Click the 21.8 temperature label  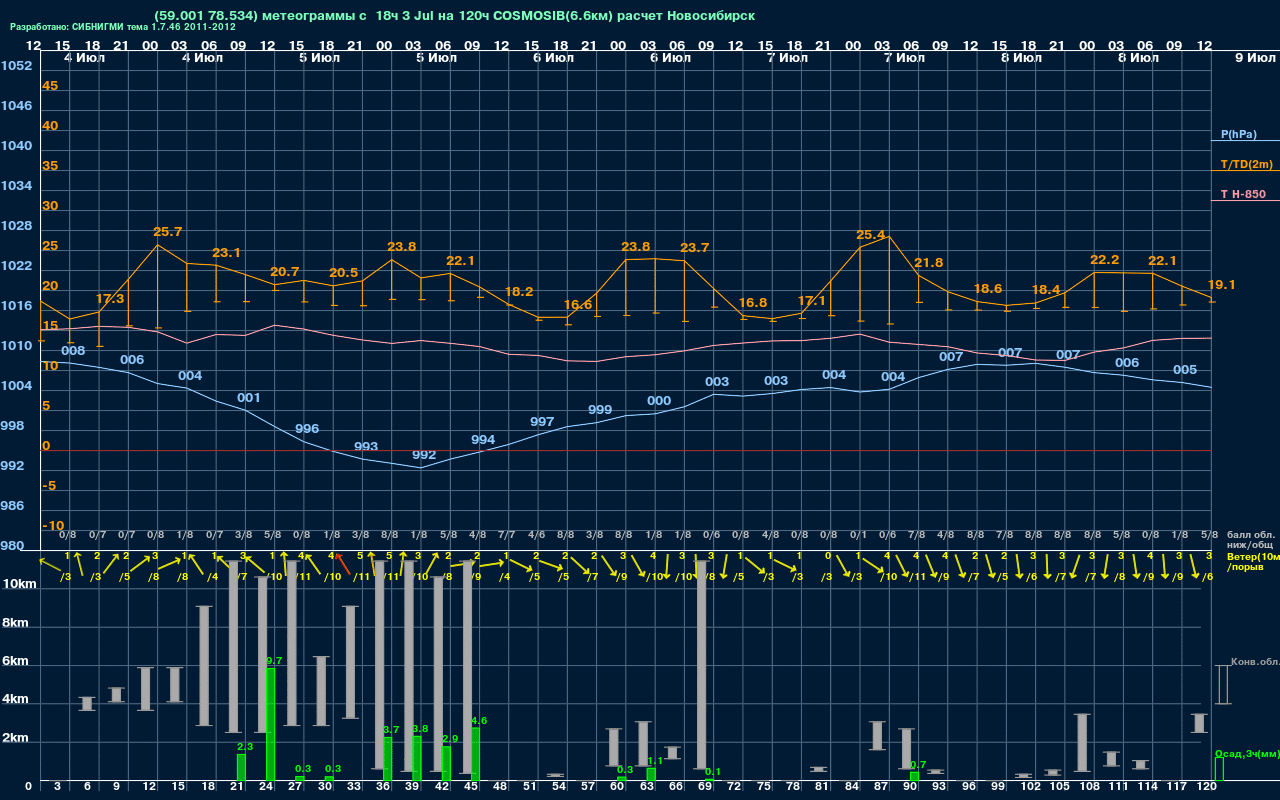click(929, 263)
